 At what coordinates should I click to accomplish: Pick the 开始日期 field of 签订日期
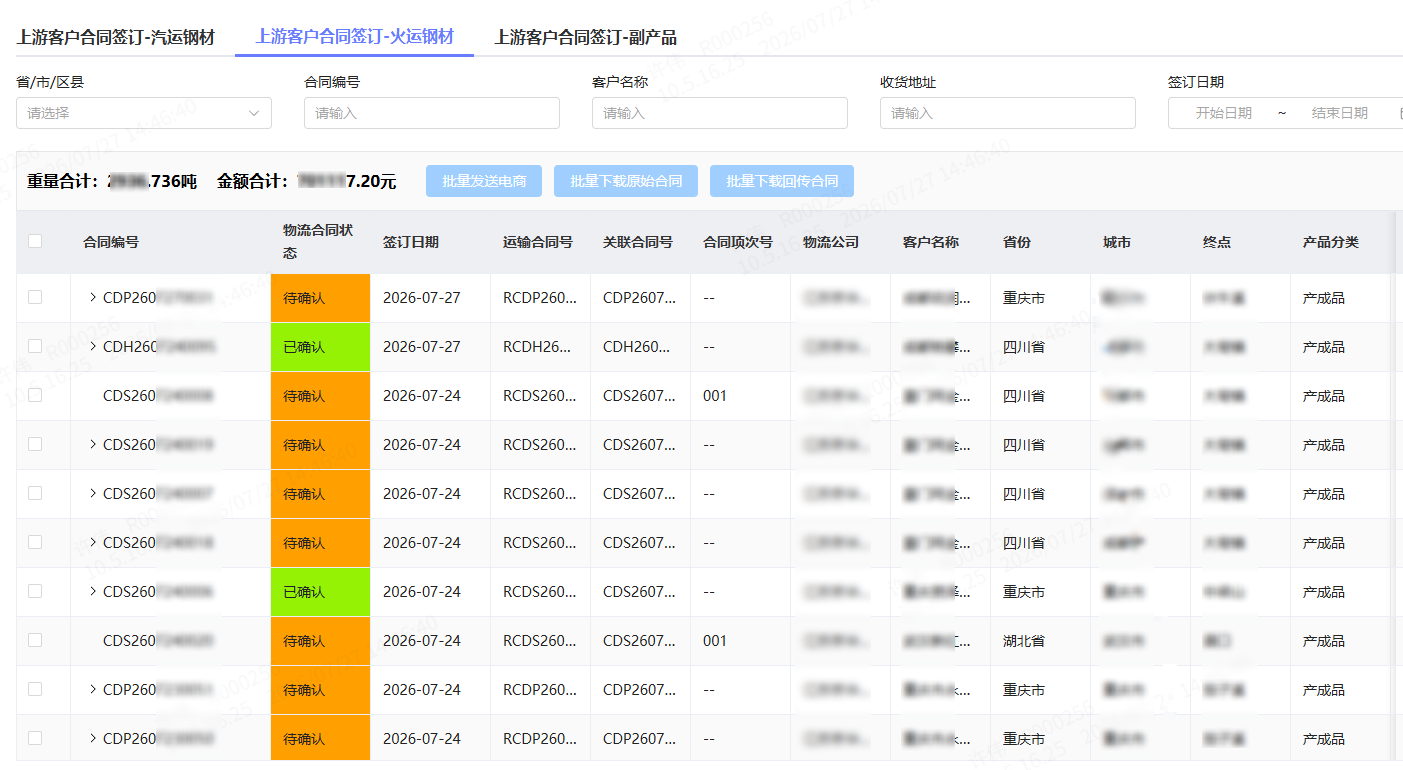[1224, 113]
